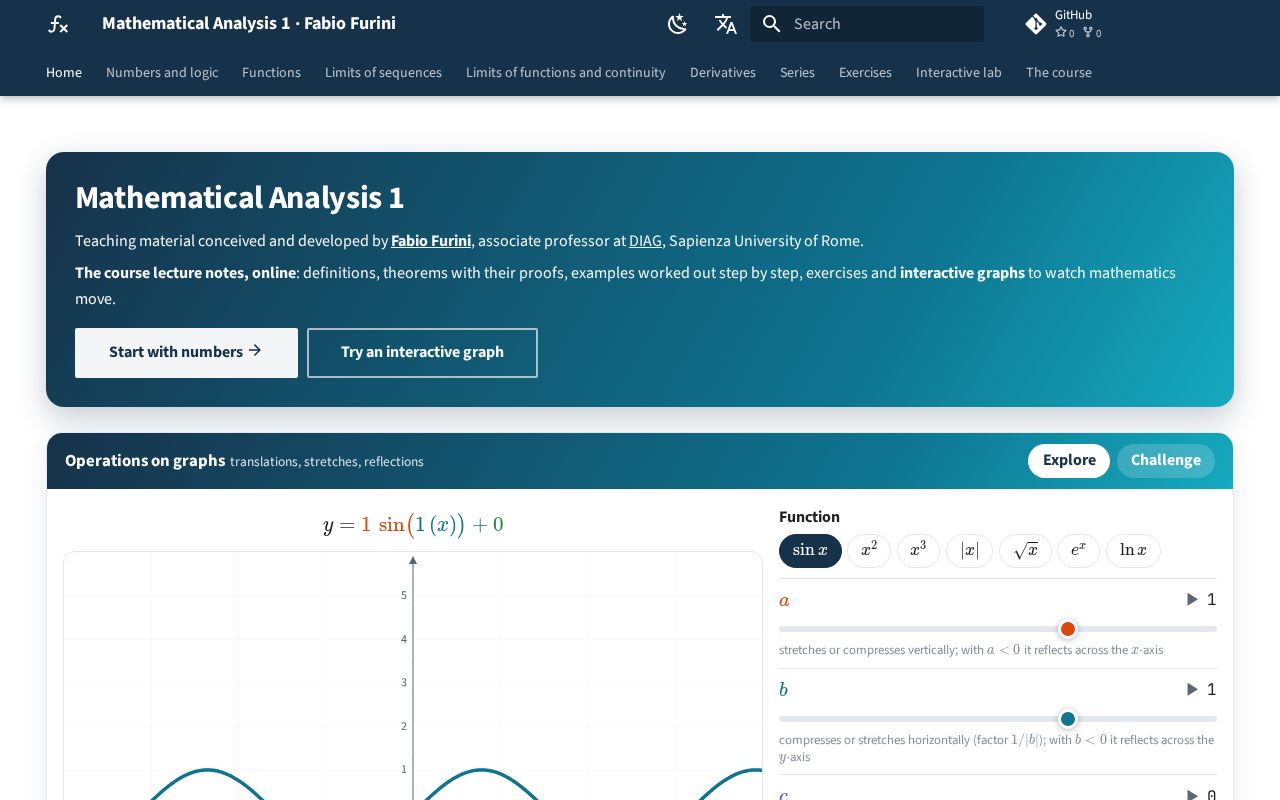Click Start with numbers button

point(186,353)
